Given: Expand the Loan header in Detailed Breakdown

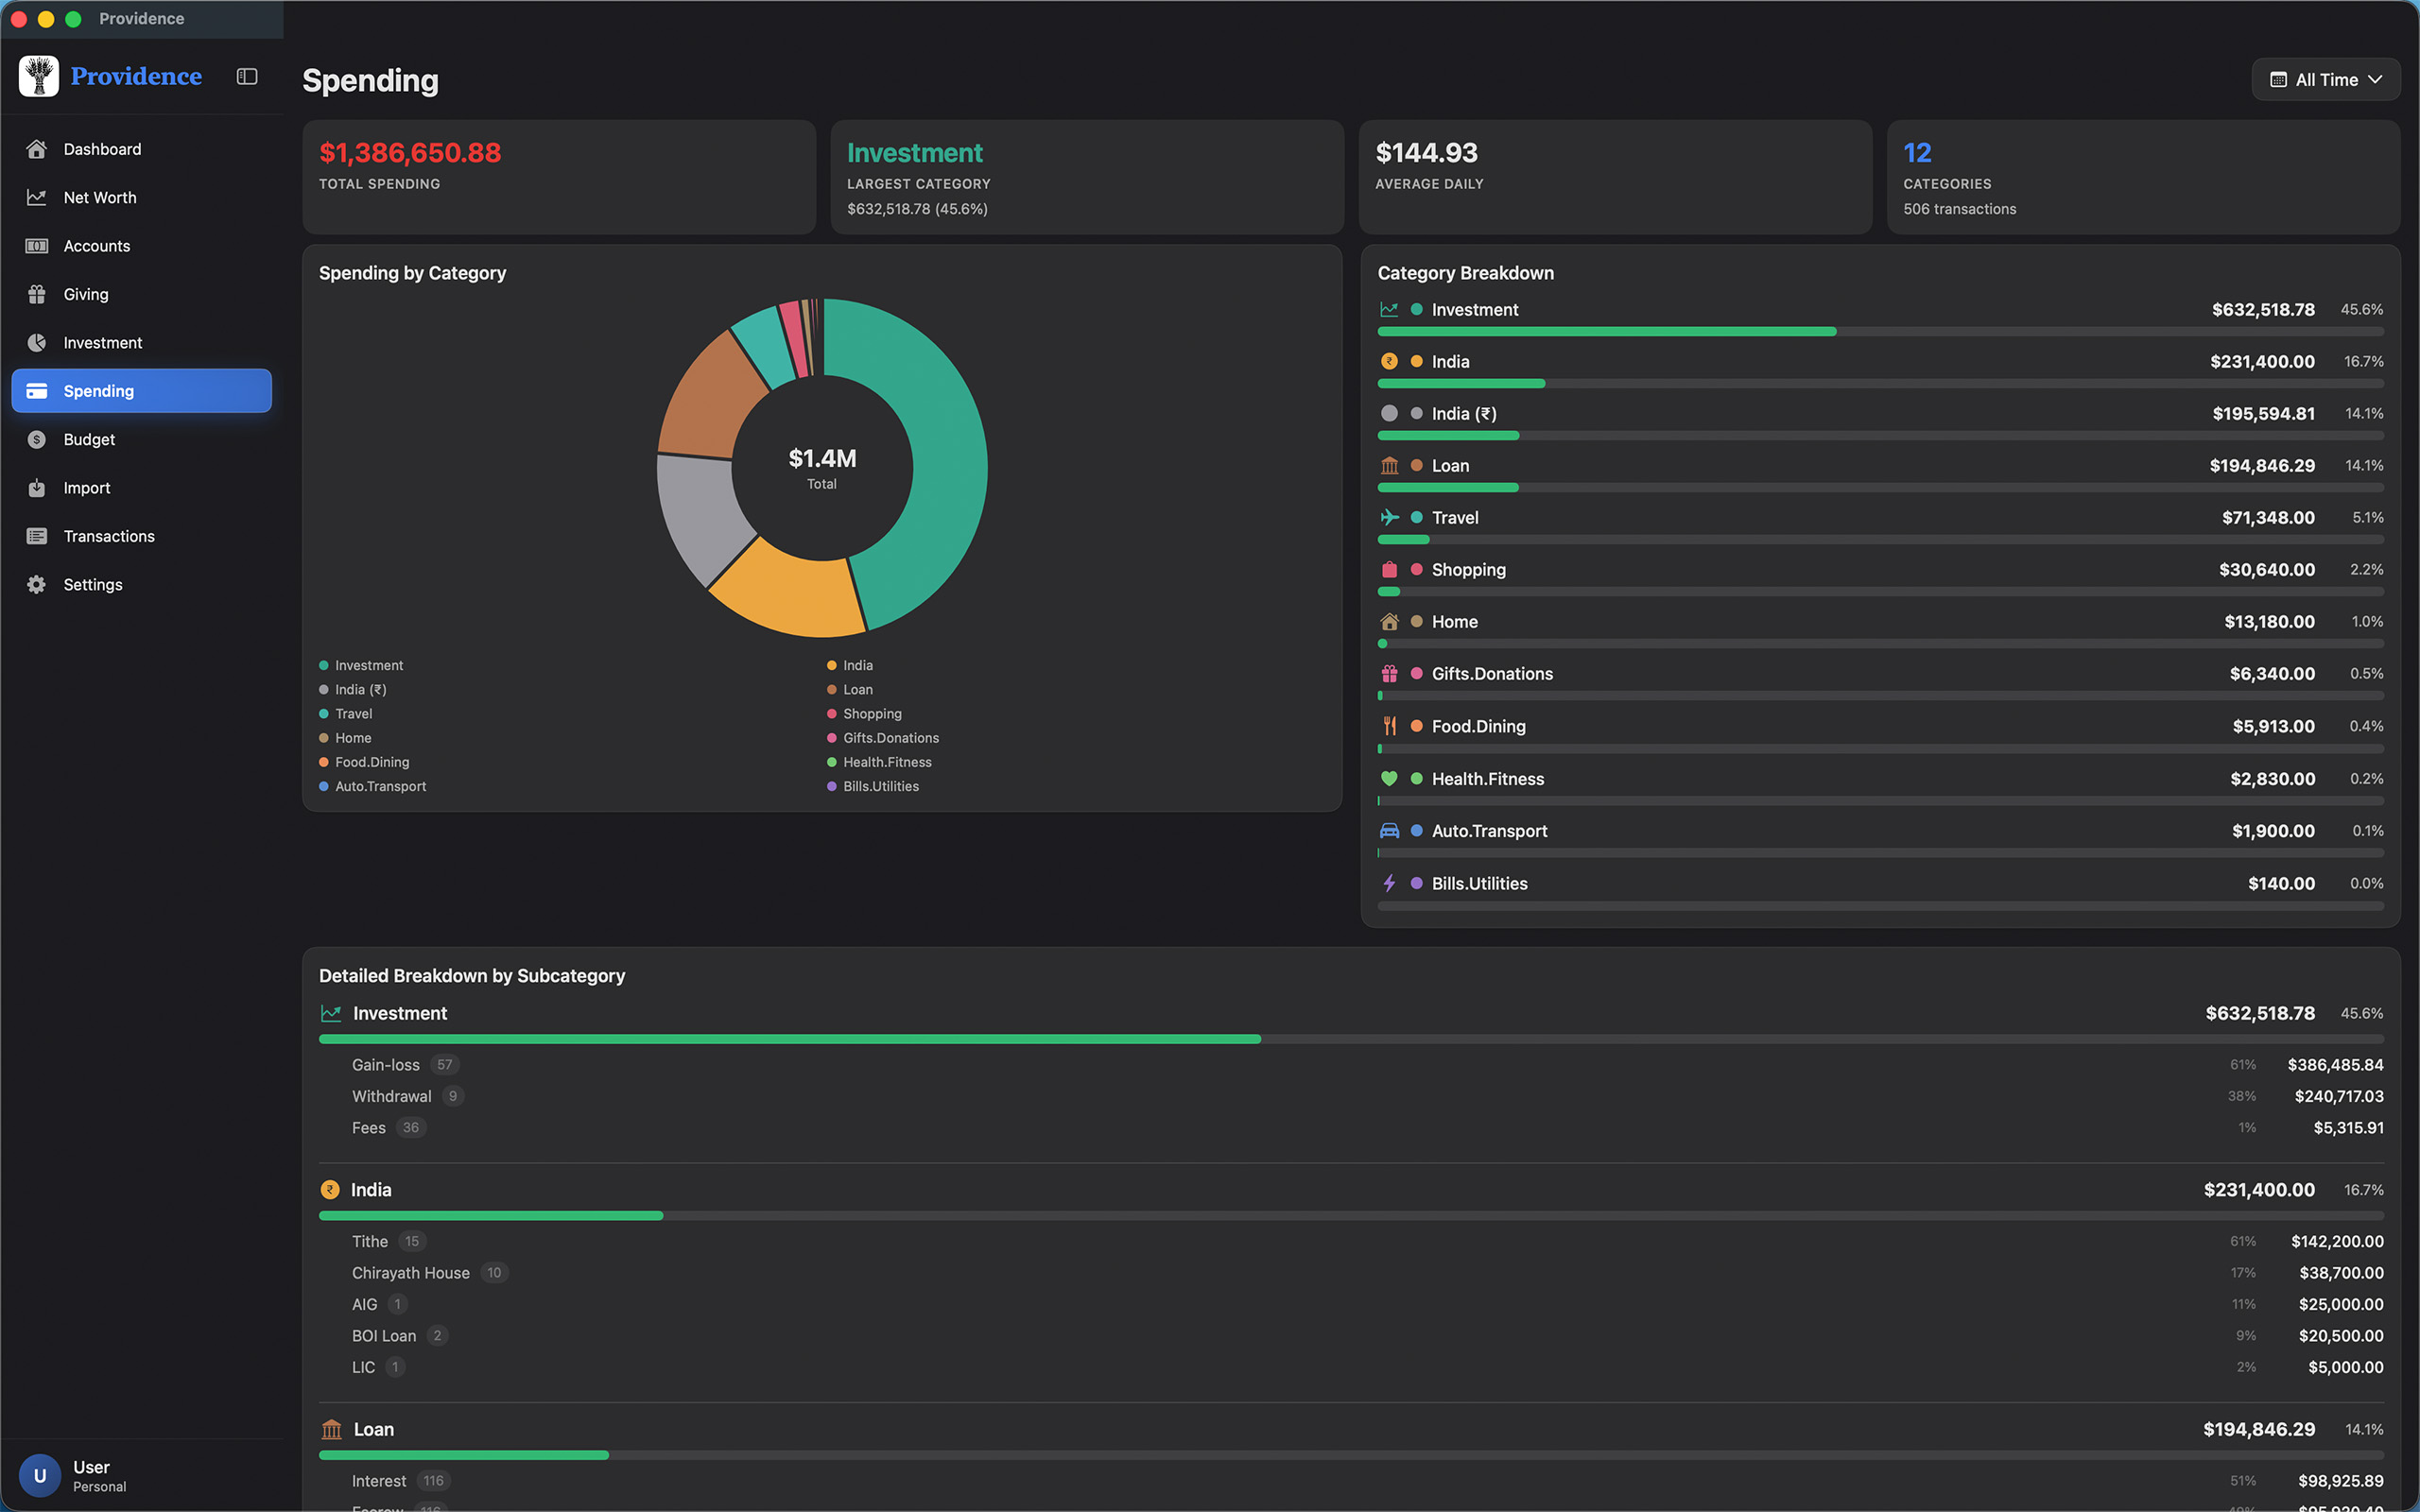Looking at the screenshot, I should pos(1351,1430).
